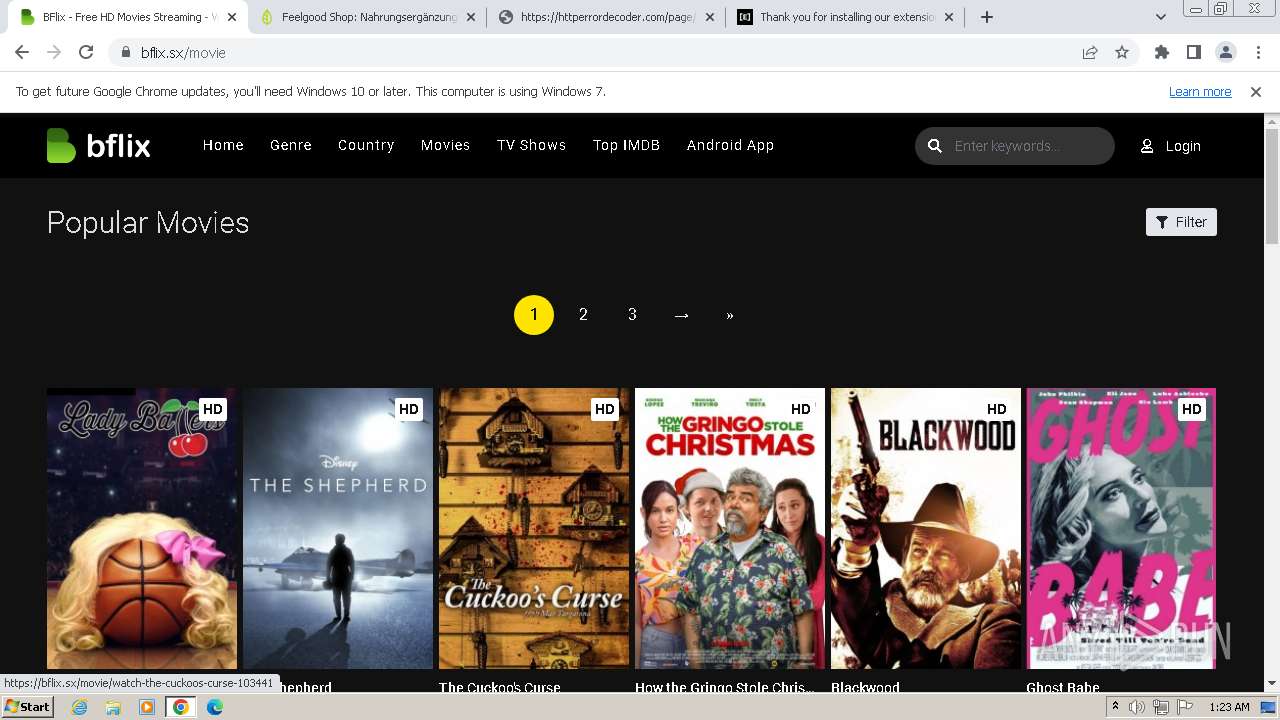The width and height of the screenshot is (1280, 720).
Task: Open the share page icon
Action: [x=1090, y=53]
